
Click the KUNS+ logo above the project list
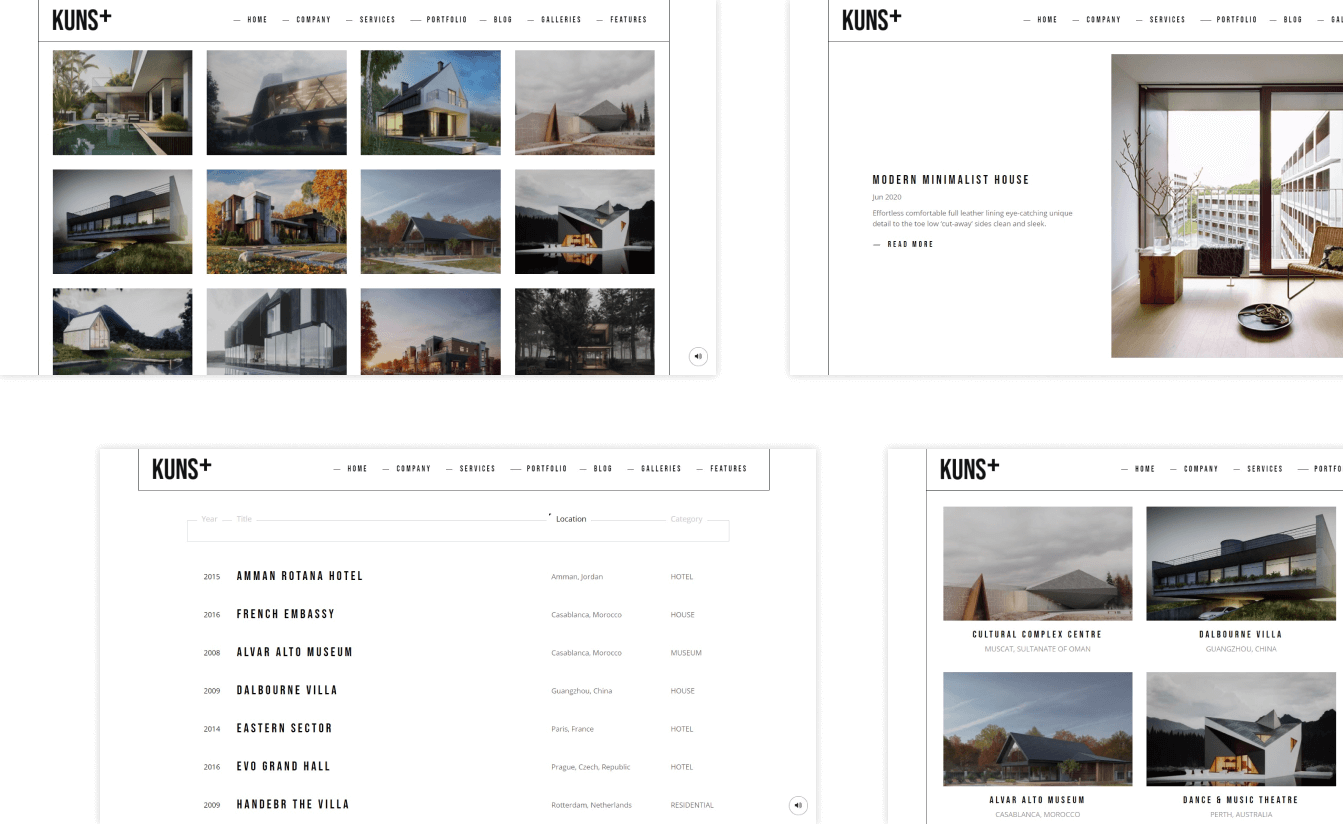tap(182, 468)
